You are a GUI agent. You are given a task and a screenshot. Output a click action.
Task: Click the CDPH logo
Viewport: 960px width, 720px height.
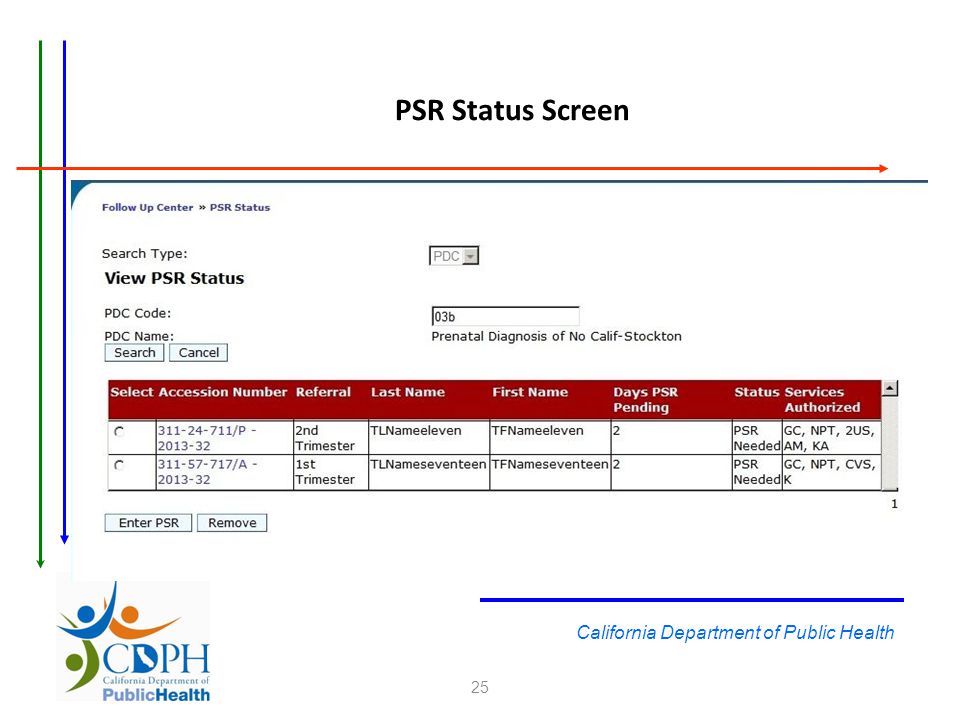[133, 641]
